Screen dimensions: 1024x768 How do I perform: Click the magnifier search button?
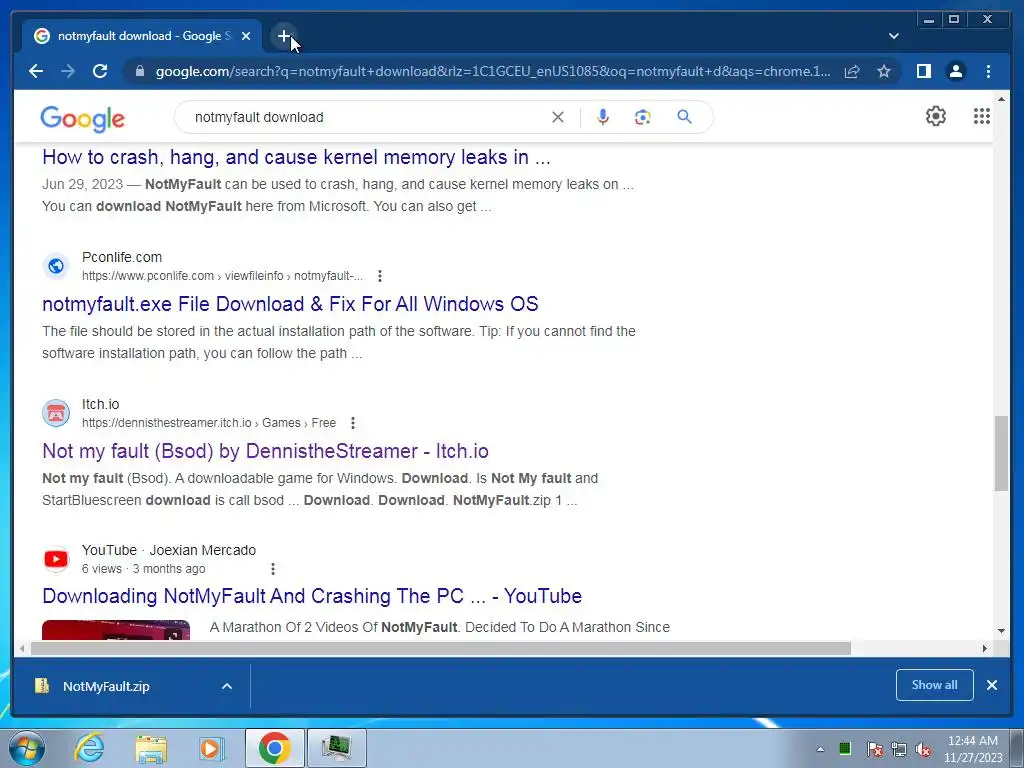pos(684,117)
